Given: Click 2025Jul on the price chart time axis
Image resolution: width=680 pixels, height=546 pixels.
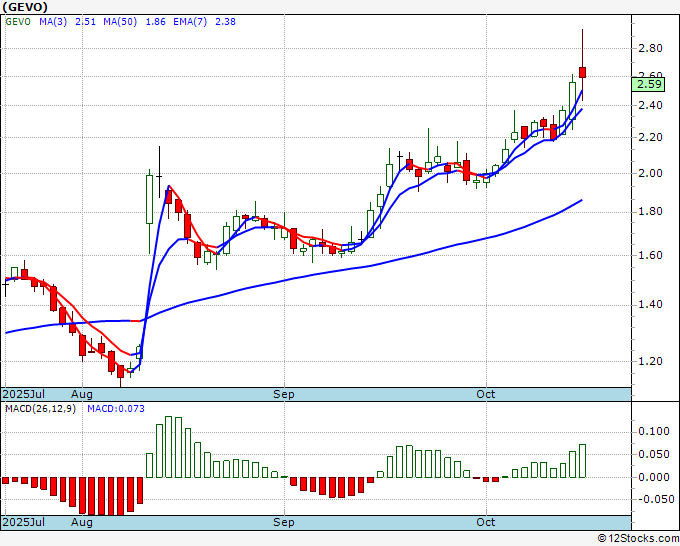Looking at the screenshot, I should [x=24, y=394].
